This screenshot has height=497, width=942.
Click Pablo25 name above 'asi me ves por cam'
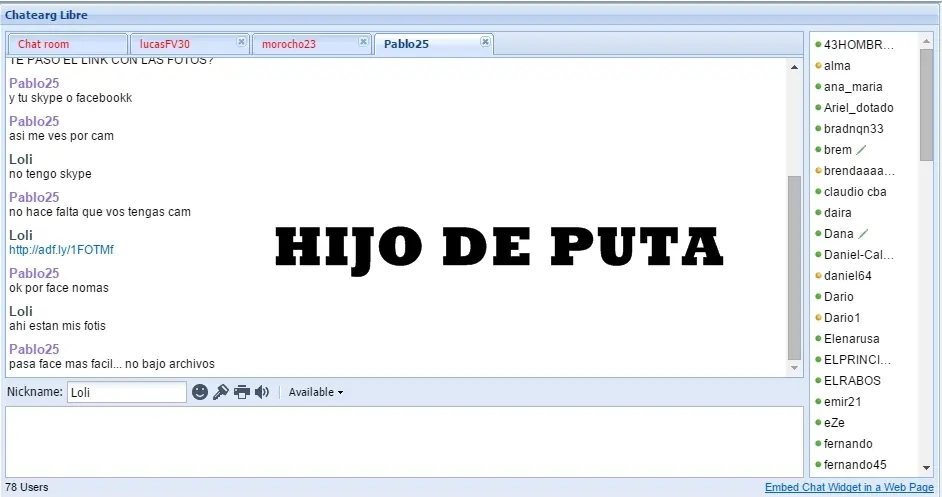[x=34, y=121]
